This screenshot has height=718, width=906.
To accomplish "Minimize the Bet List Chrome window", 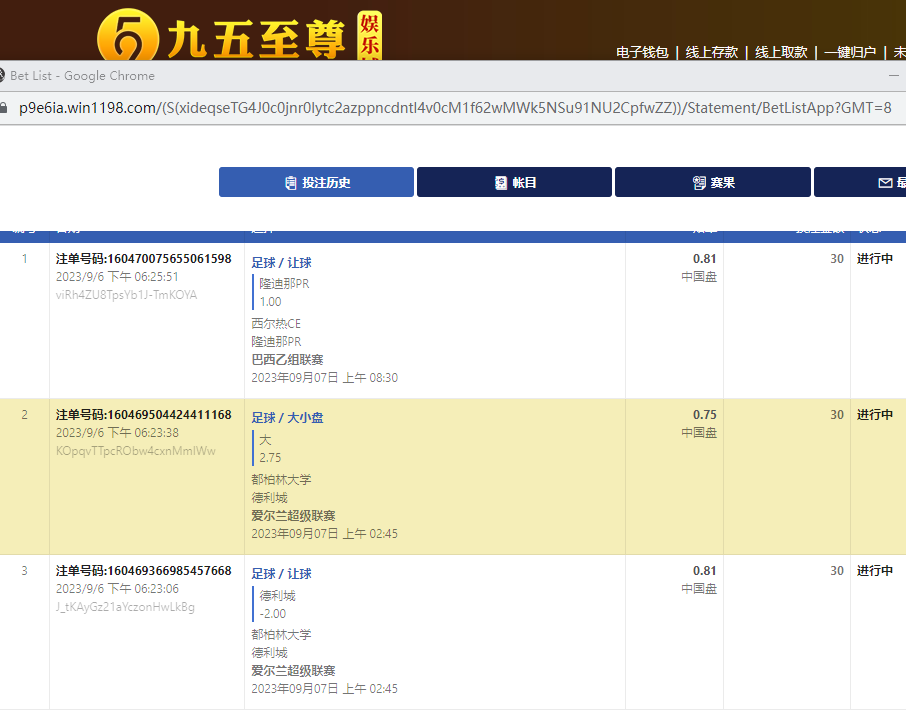I will (x=893, y=76).
